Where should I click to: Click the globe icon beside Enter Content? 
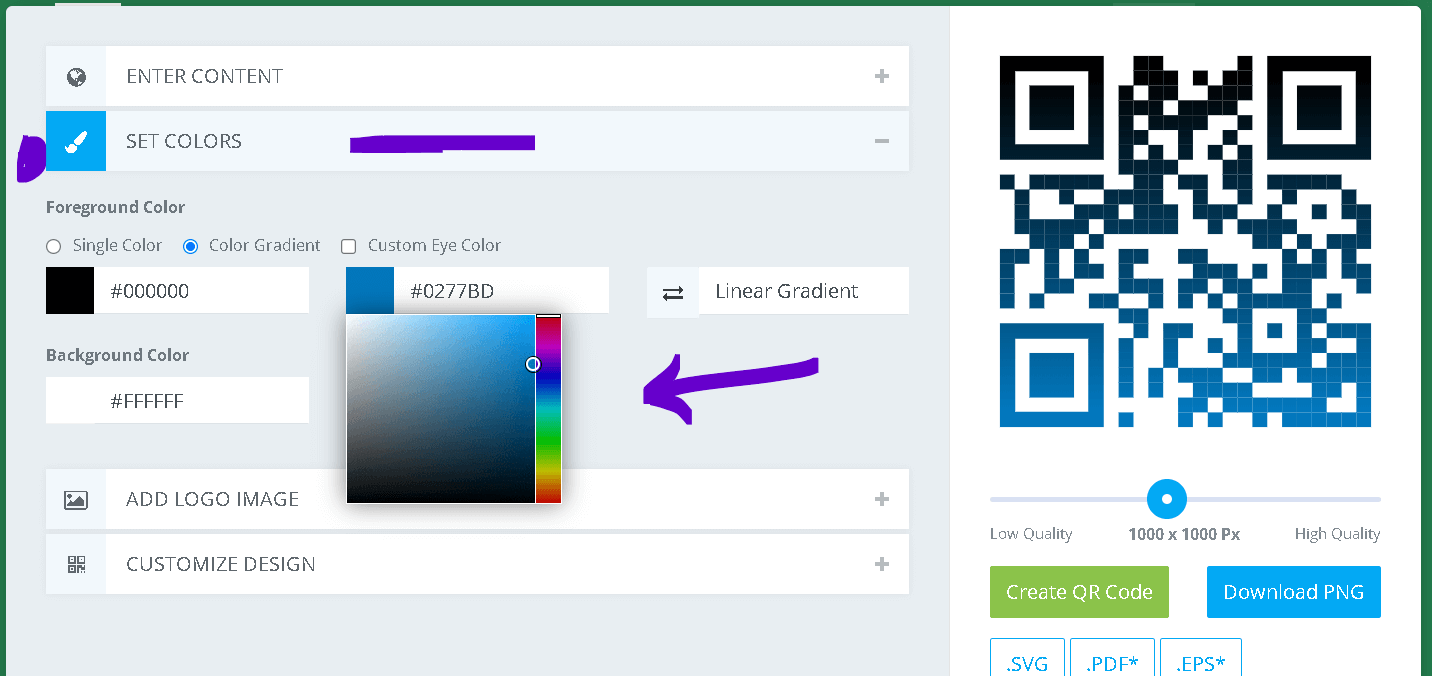pyautogui.click(x=76, y=77)
